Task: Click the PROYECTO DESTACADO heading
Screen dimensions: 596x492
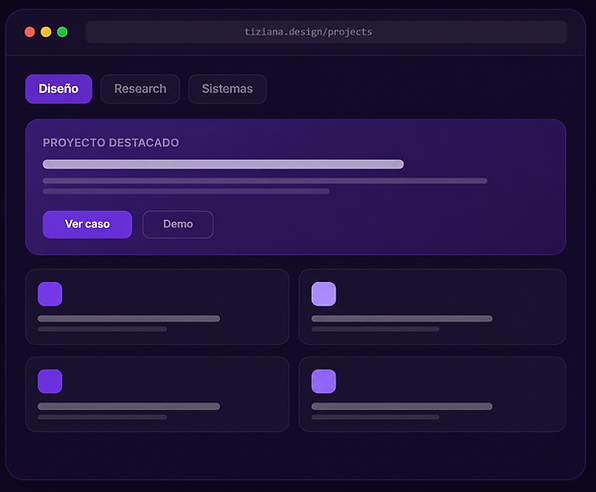Action: pyautogui.click(x=111, y=143)
